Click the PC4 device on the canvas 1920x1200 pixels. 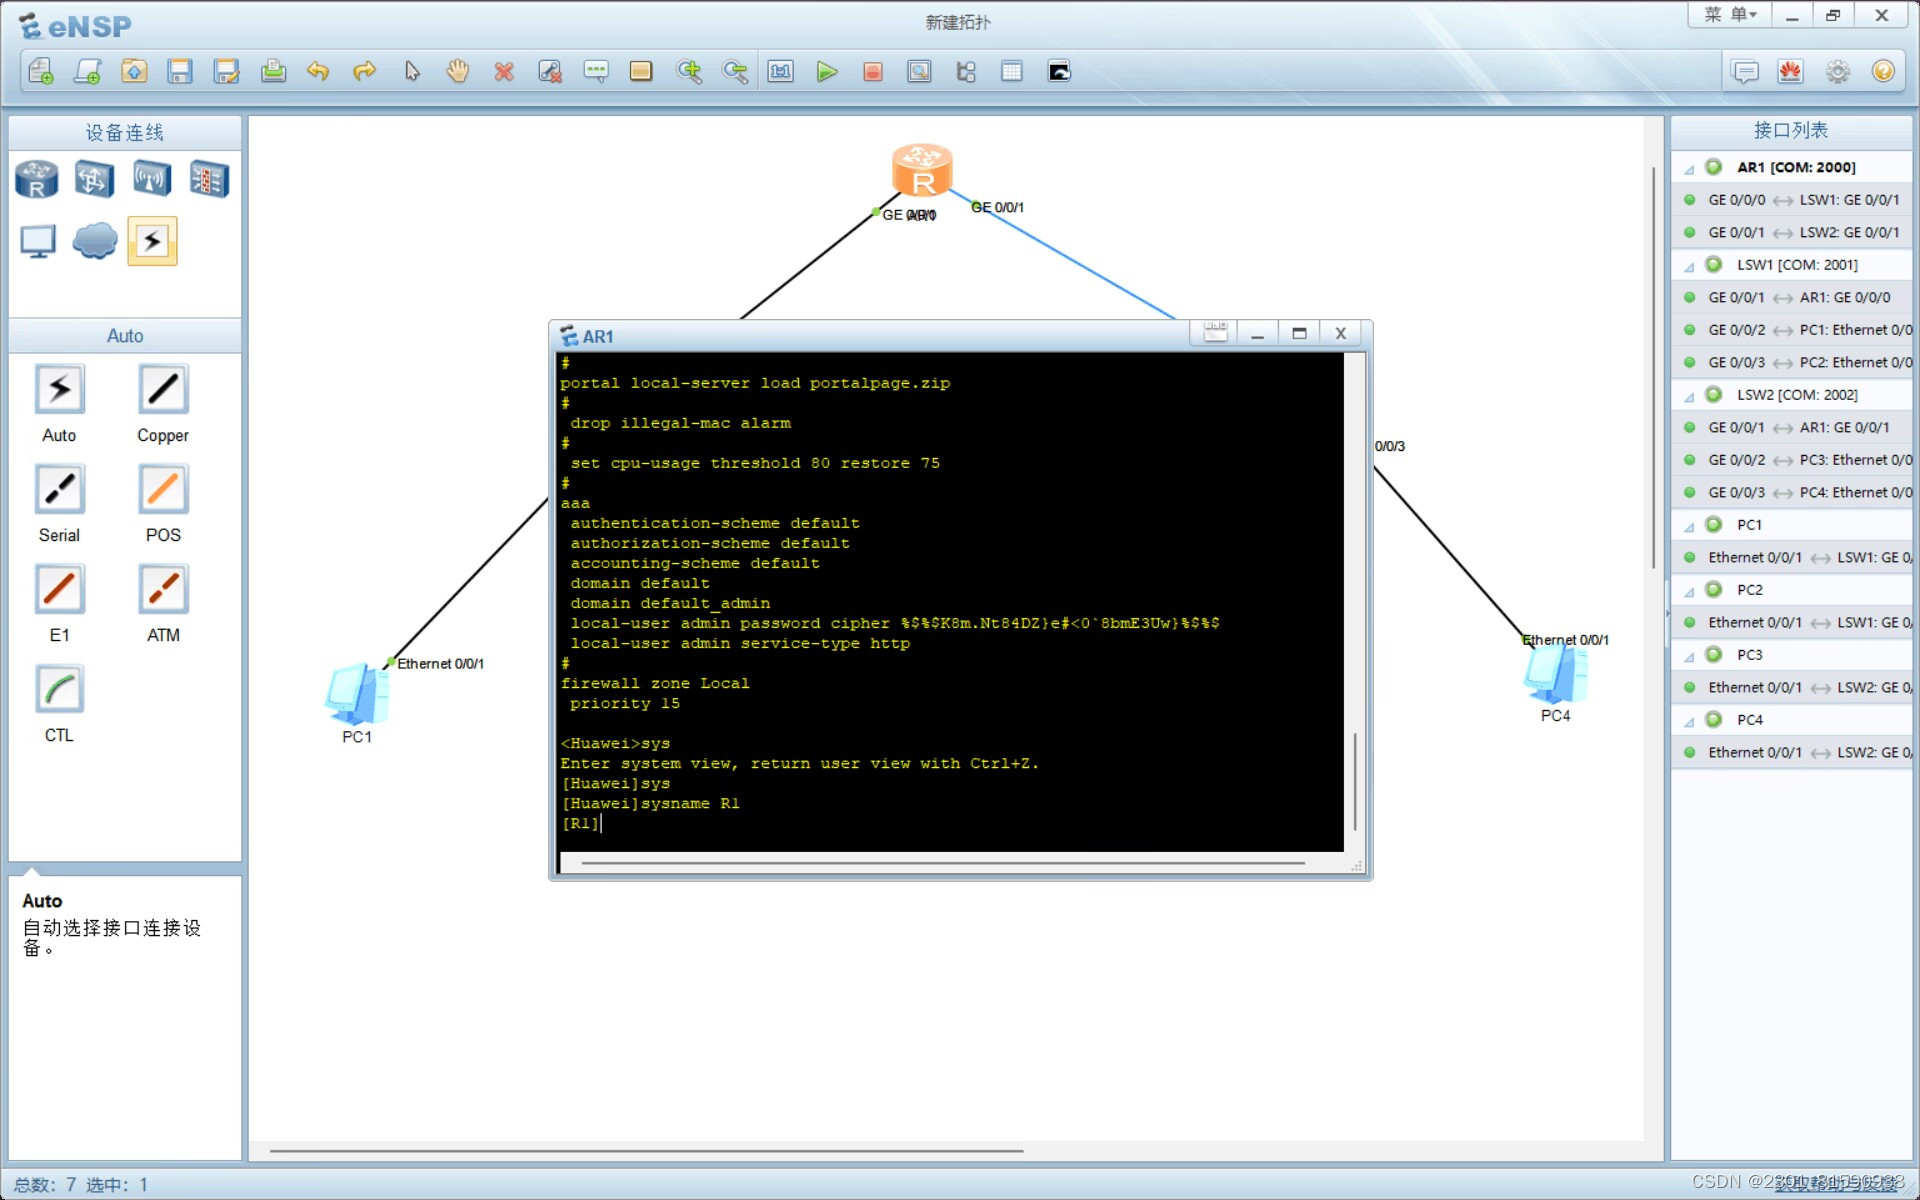pos(1555,673)
